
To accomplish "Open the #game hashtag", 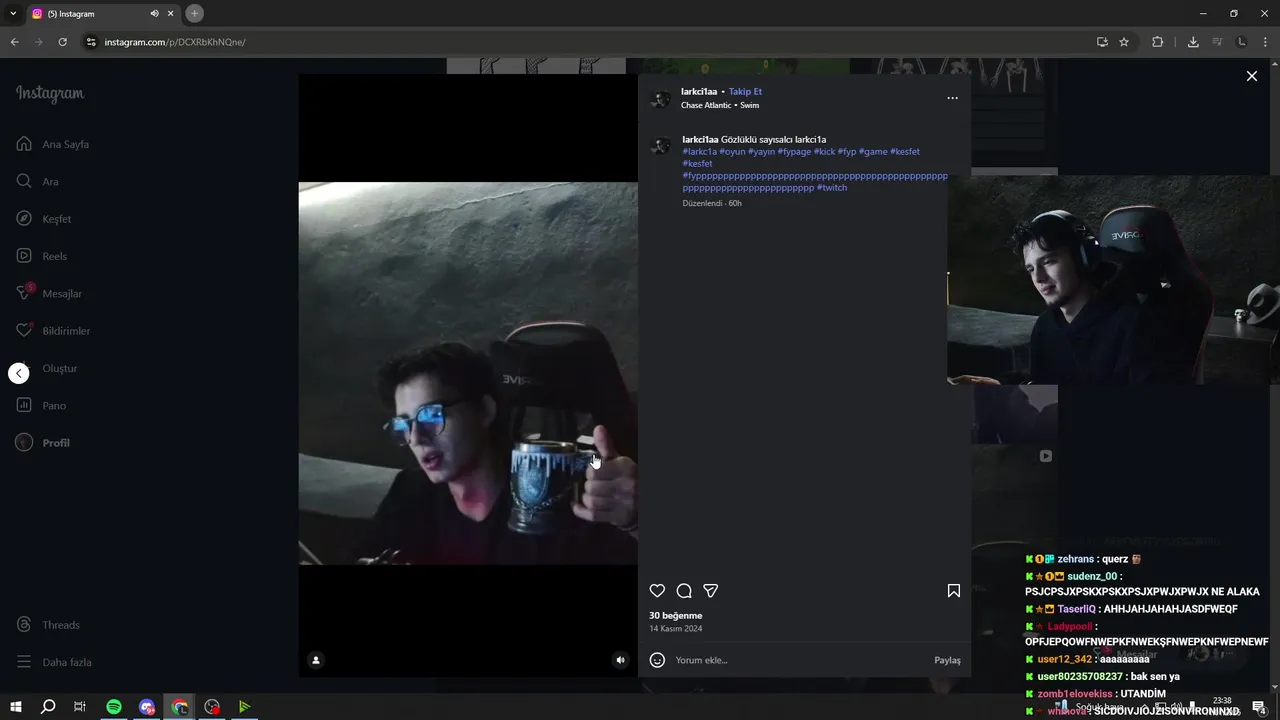I will [x=873, y=152].
